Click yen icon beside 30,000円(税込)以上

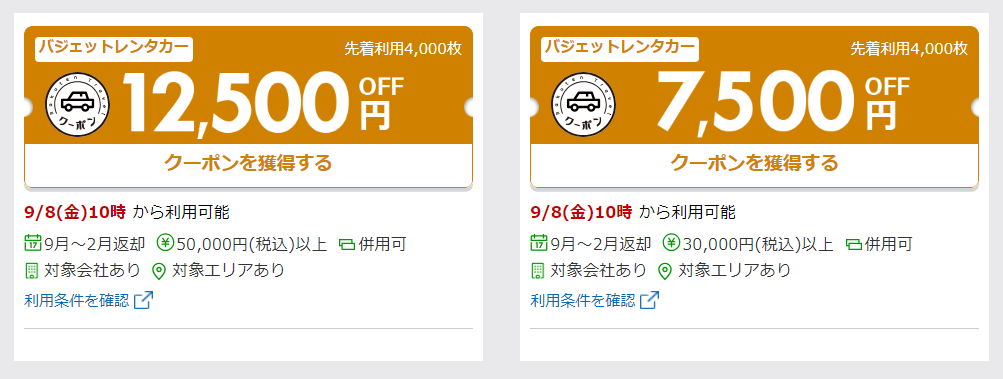(672, 243)
